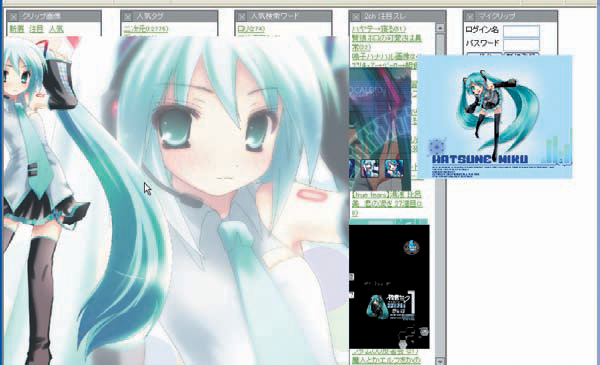Close the 2ch注目スレ panel using its X icon
Image resolution: width=600 pixels, height=365 pixels.
[x=355, y=16]
